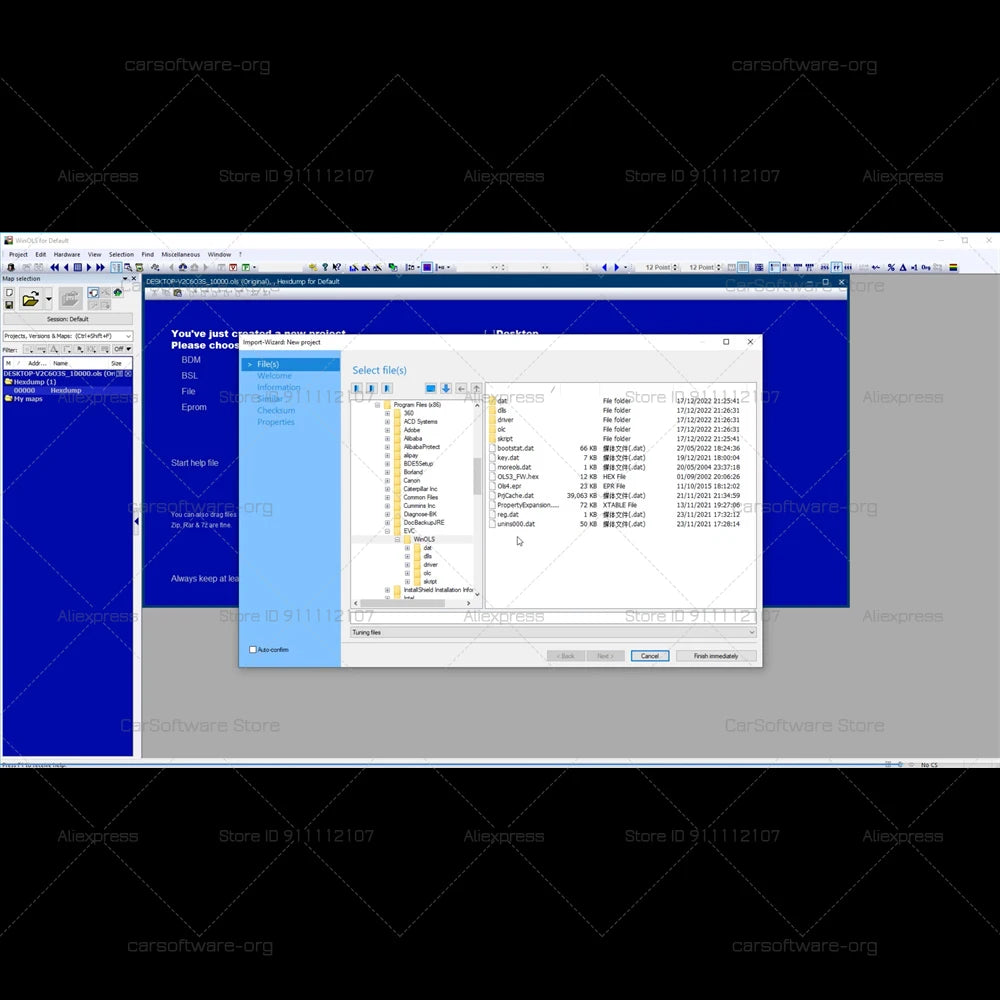Click the percent display icon in toolbar
Image resolution: width=1000 pixels, height=1000 pixels.
click(890, 268)
